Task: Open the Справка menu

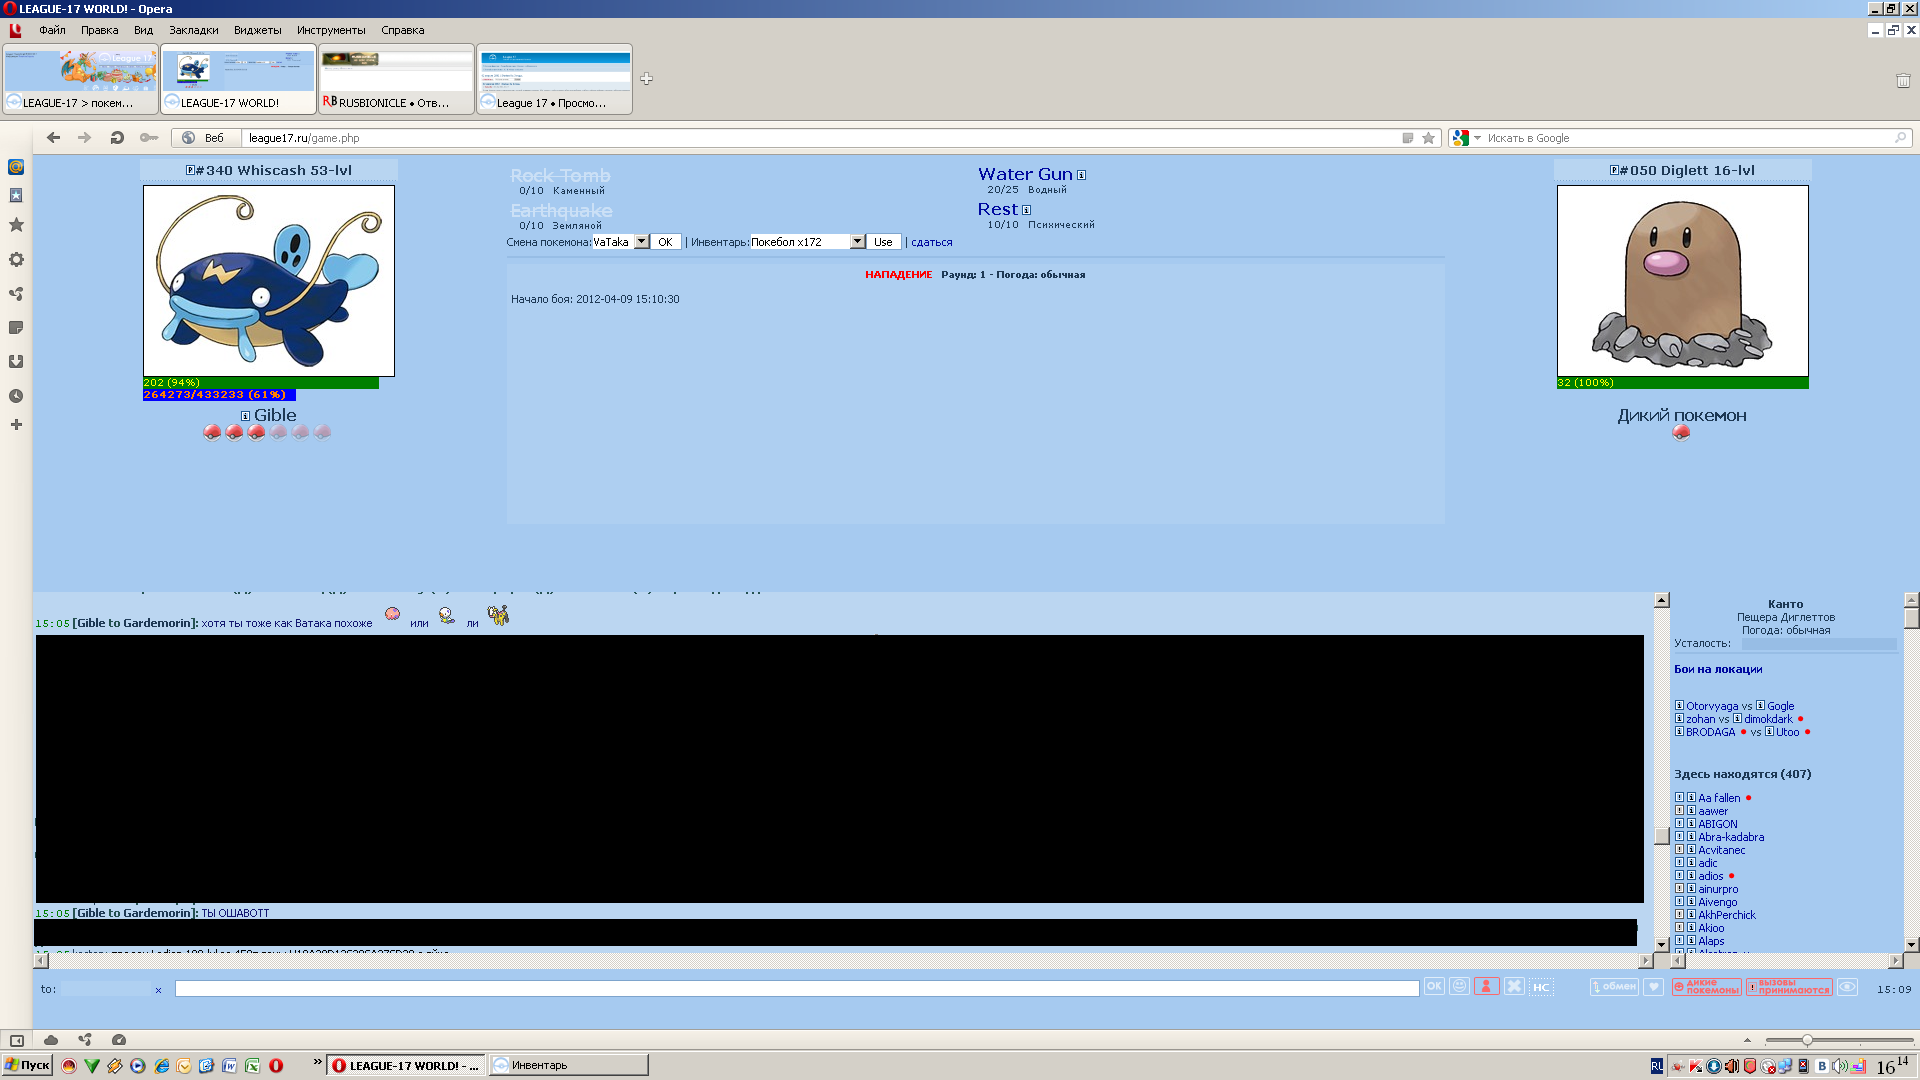Action: click(x=402, y=30)
